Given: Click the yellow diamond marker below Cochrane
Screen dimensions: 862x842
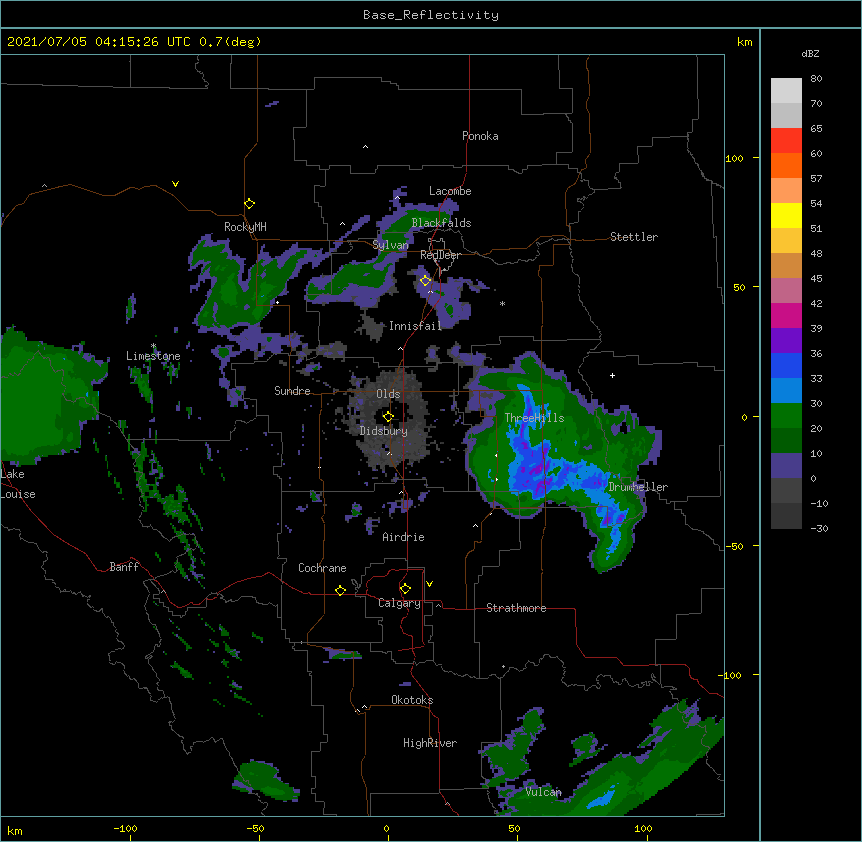Looking at the screenshot, I should tap(340, 590).
